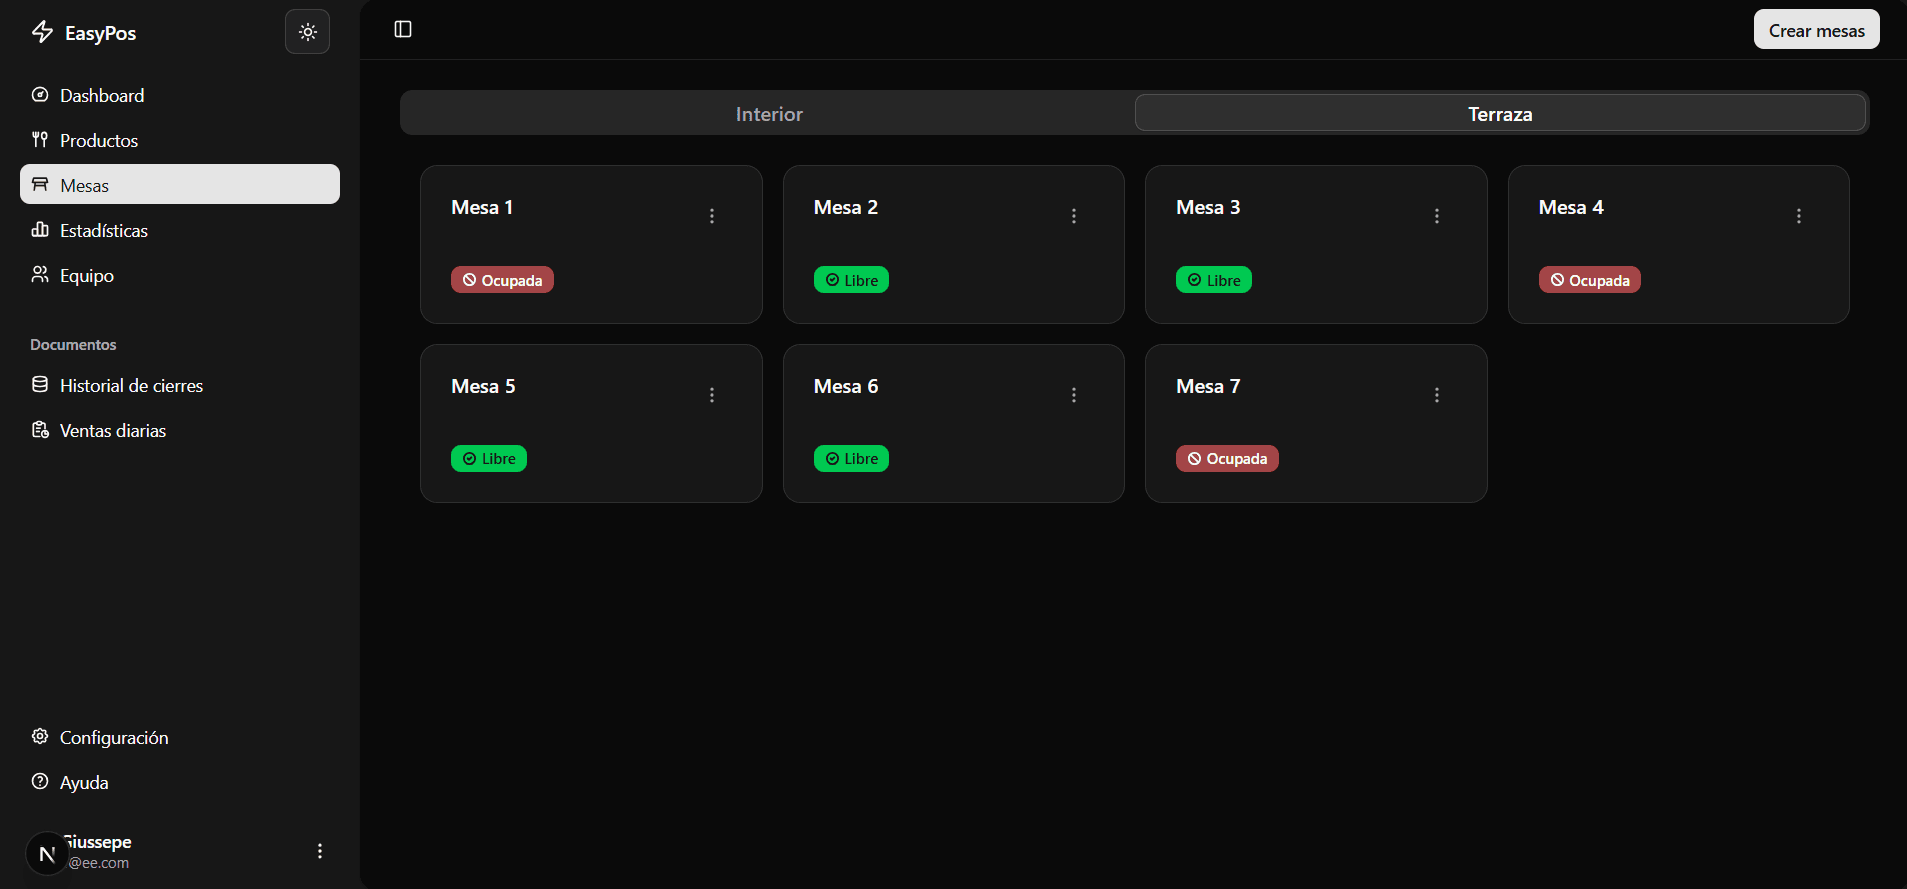Image resolution: width=1907 pixels, height=889 pixels.
Task: Open the Ayuda help page
Action: (x=83, y=782)
